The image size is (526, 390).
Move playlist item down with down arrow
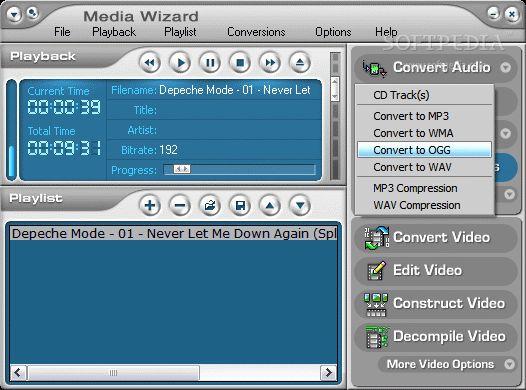[300, 205]
